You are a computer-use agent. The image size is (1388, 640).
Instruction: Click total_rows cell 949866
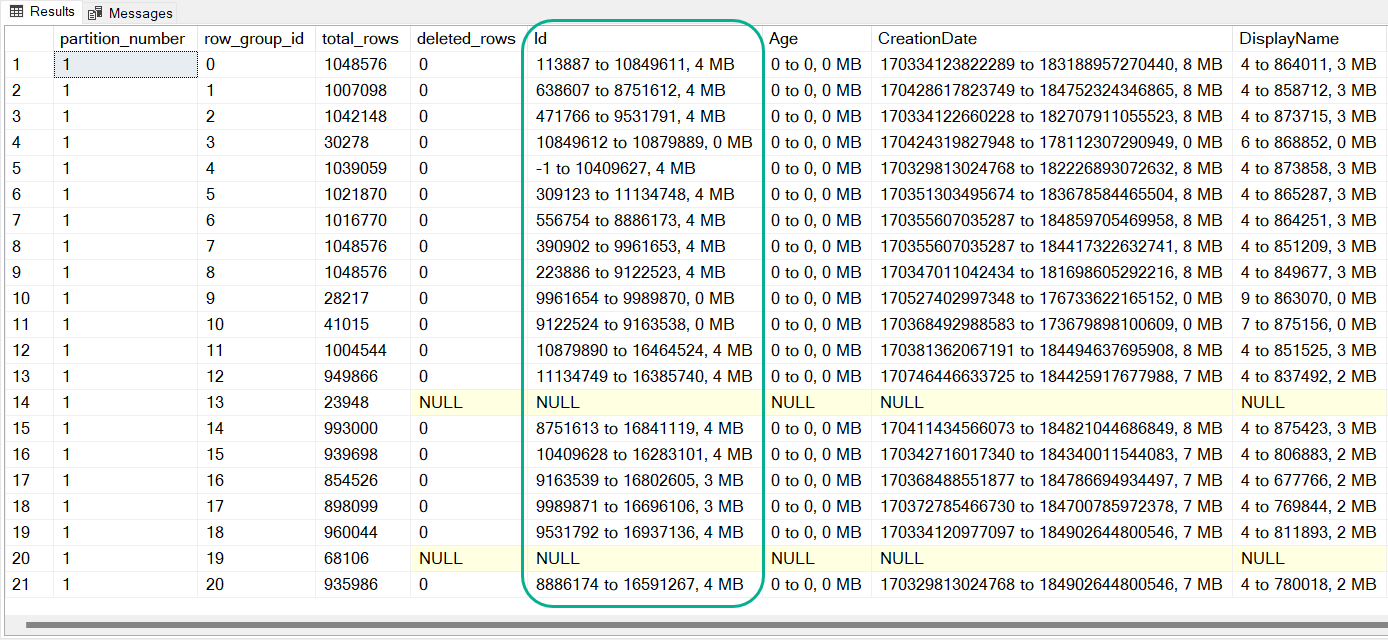[x=362, y=377]
